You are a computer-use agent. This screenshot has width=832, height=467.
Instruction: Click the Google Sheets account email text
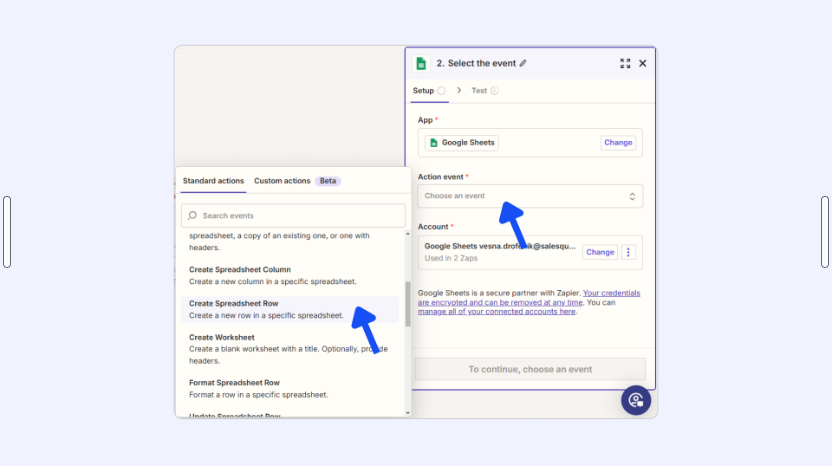point(499,246)
